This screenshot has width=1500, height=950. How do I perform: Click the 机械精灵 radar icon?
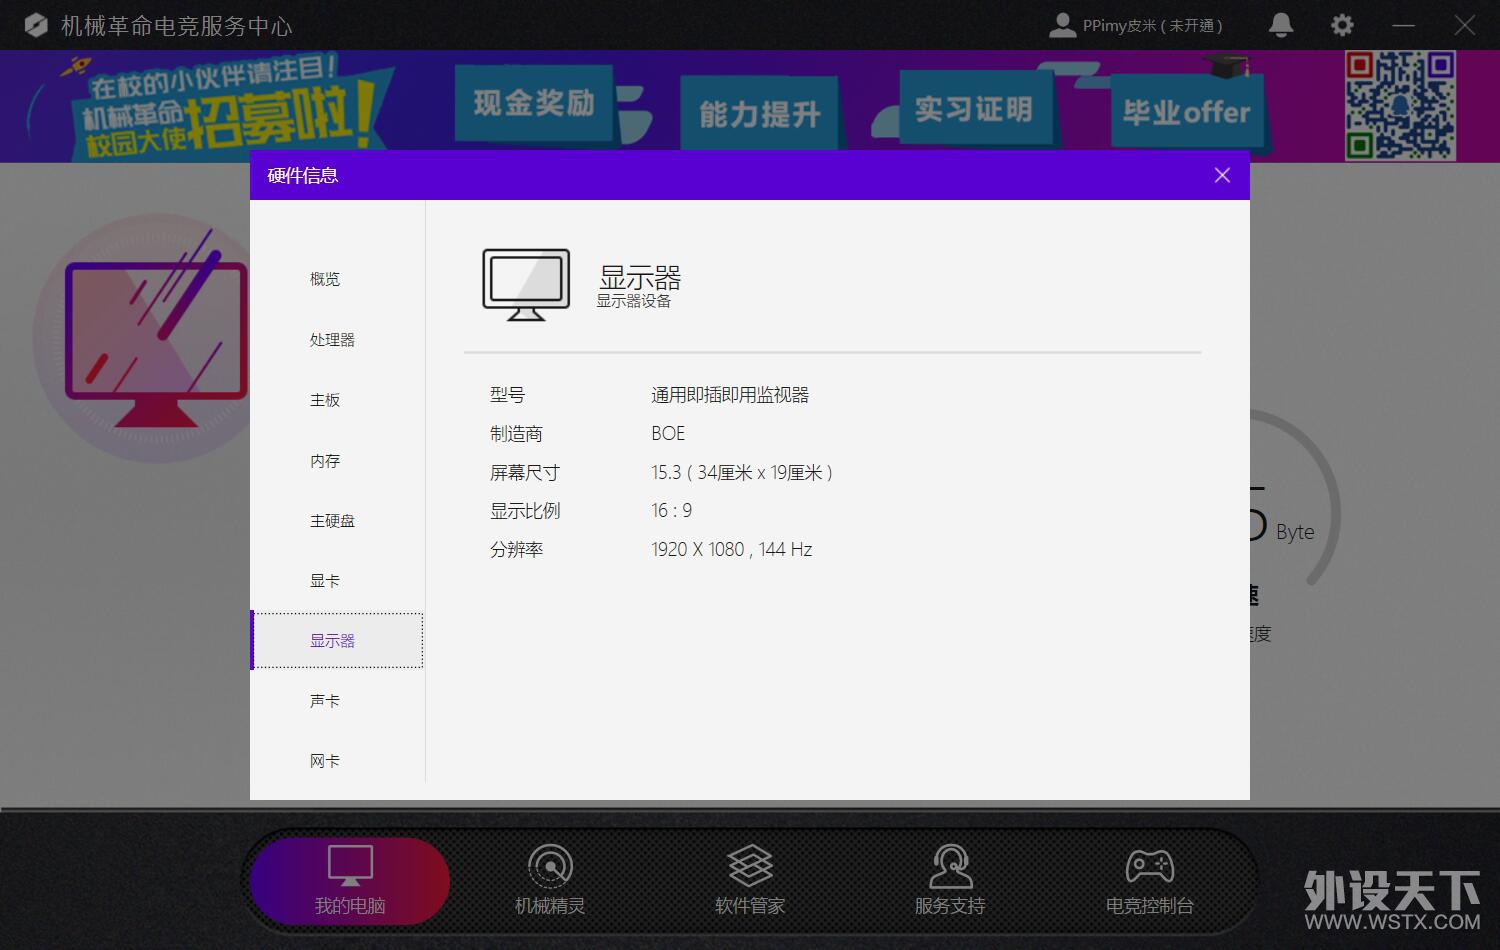pos(550,866)
